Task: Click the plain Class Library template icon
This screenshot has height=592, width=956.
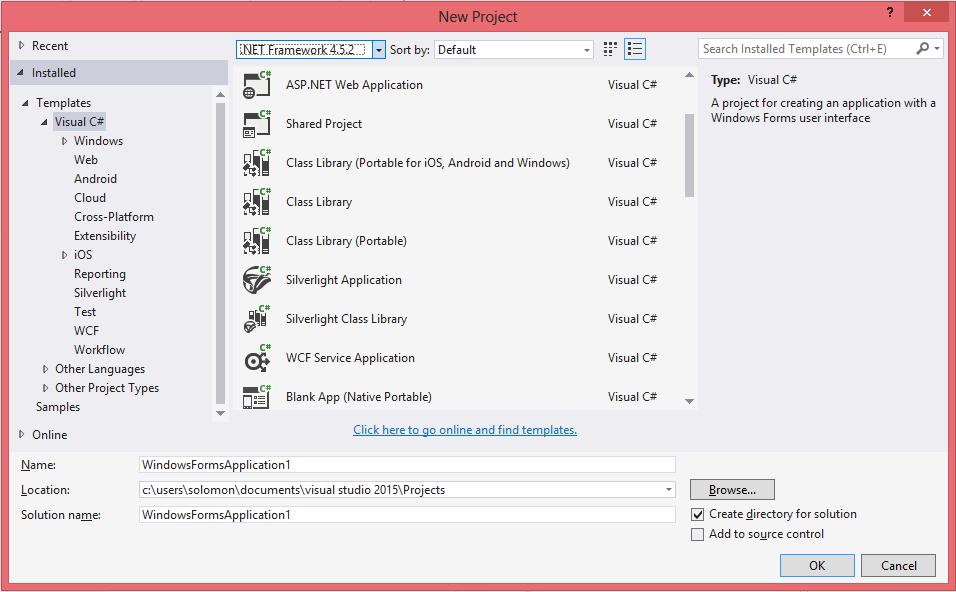Action: (x=257, y=202)
